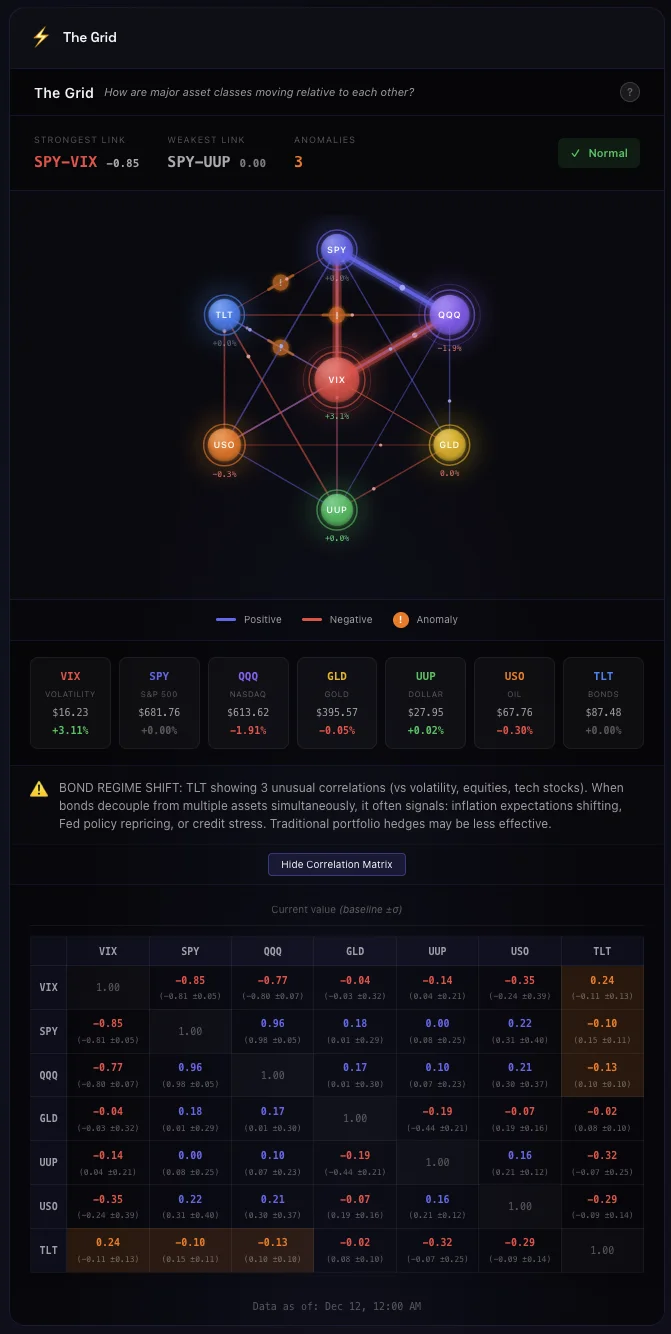Click the green checkmark Normal status badge

click(598, 153)
